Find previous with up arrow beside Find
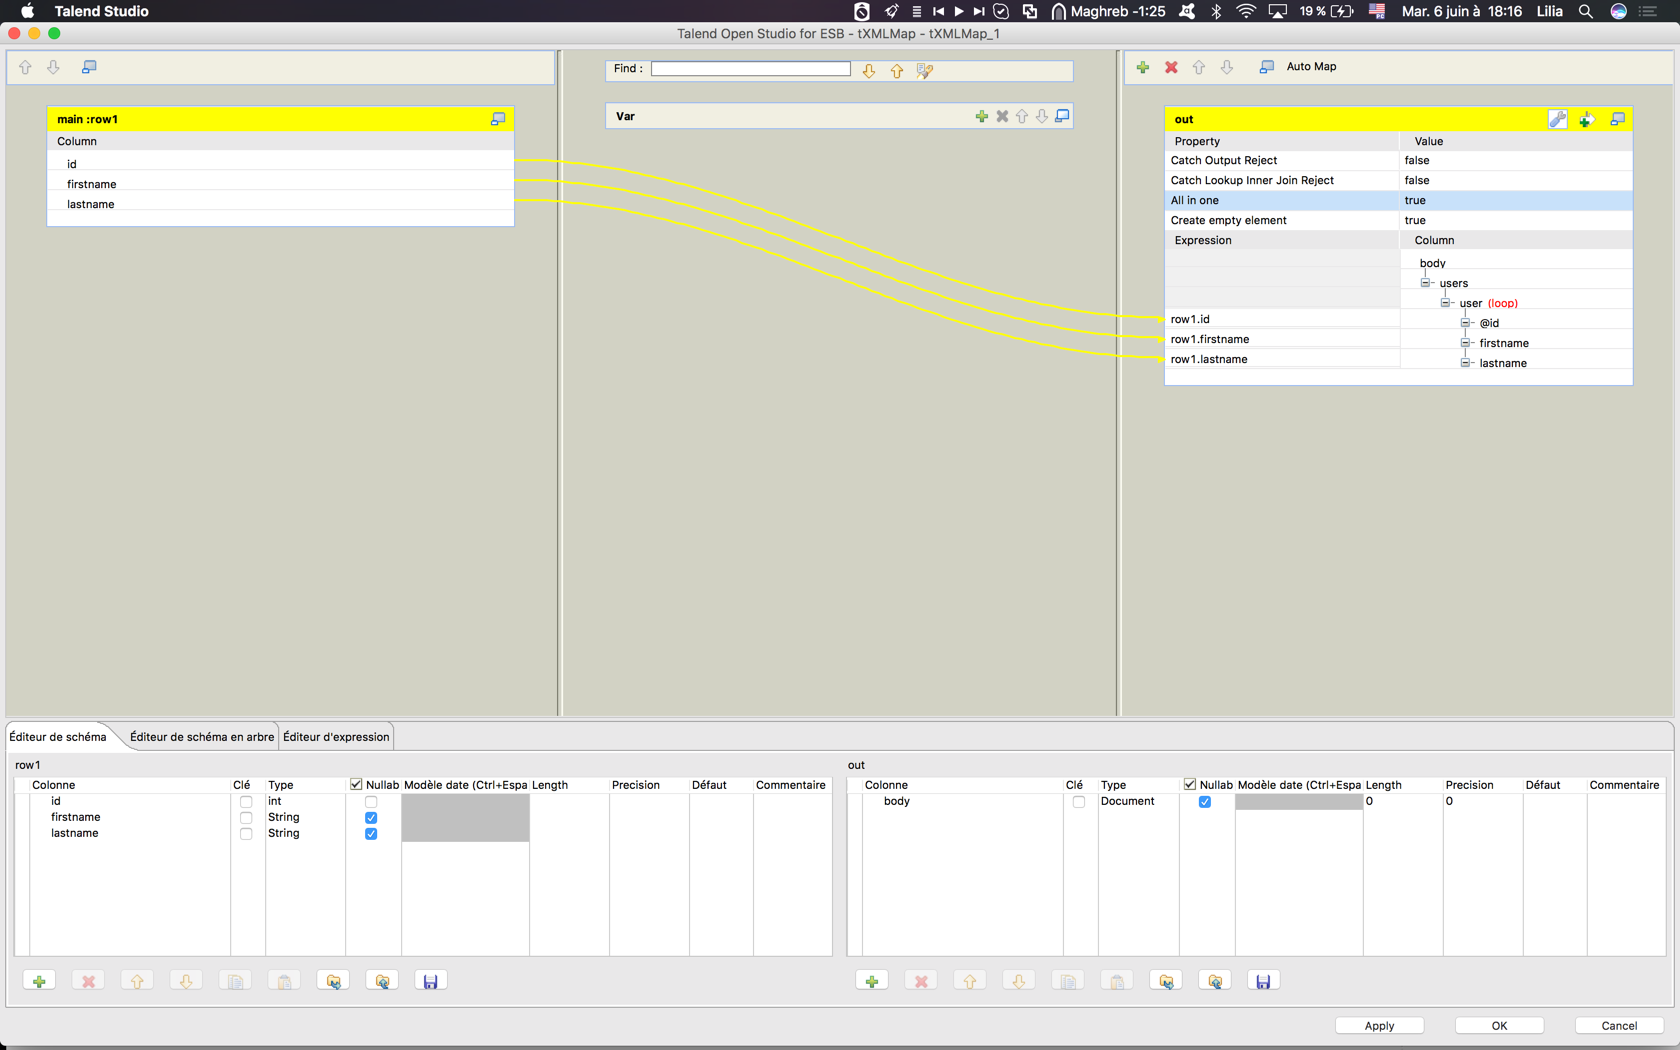 pyautogui.click(x=897, y=71)
